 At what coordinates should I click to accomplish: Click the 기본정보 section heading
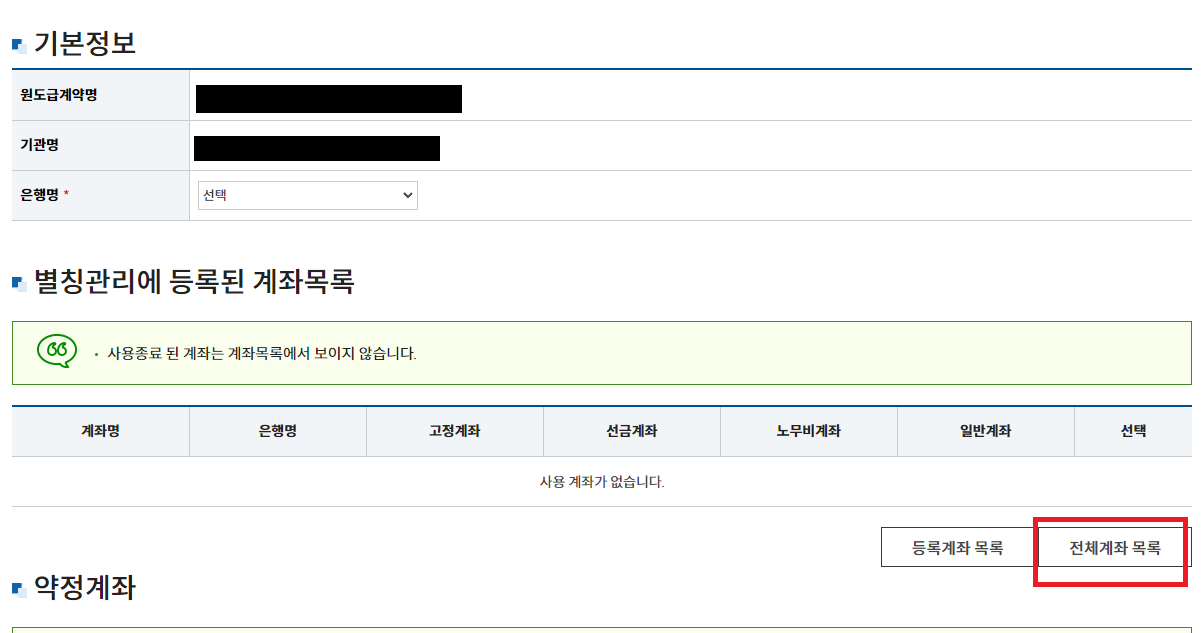pyautogui.click(x=85, y=43)
